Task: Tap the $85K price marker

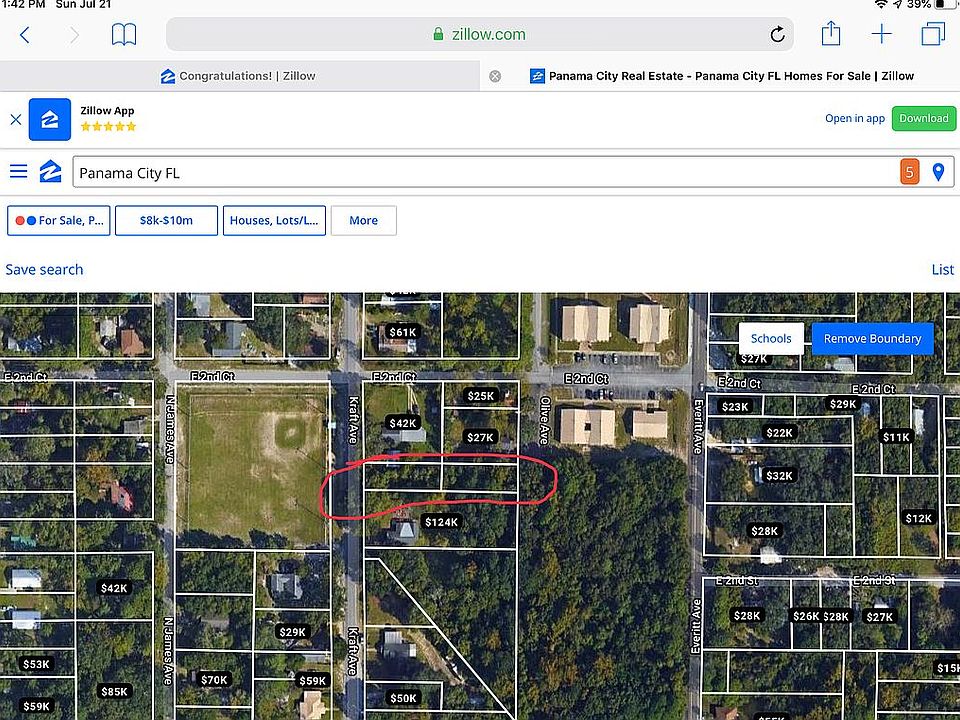Action: coord(114,691)
